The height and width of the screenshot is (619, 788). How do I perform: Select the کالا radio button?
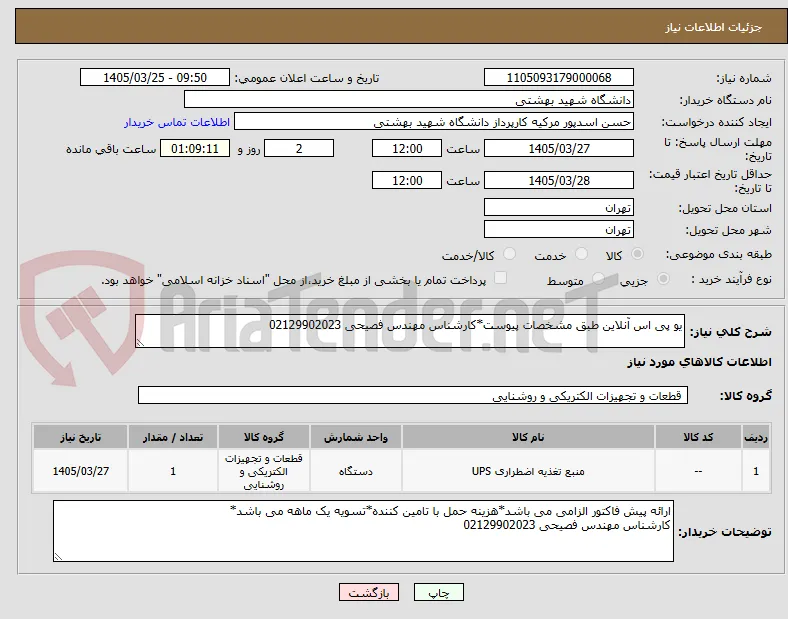[637, 254]
